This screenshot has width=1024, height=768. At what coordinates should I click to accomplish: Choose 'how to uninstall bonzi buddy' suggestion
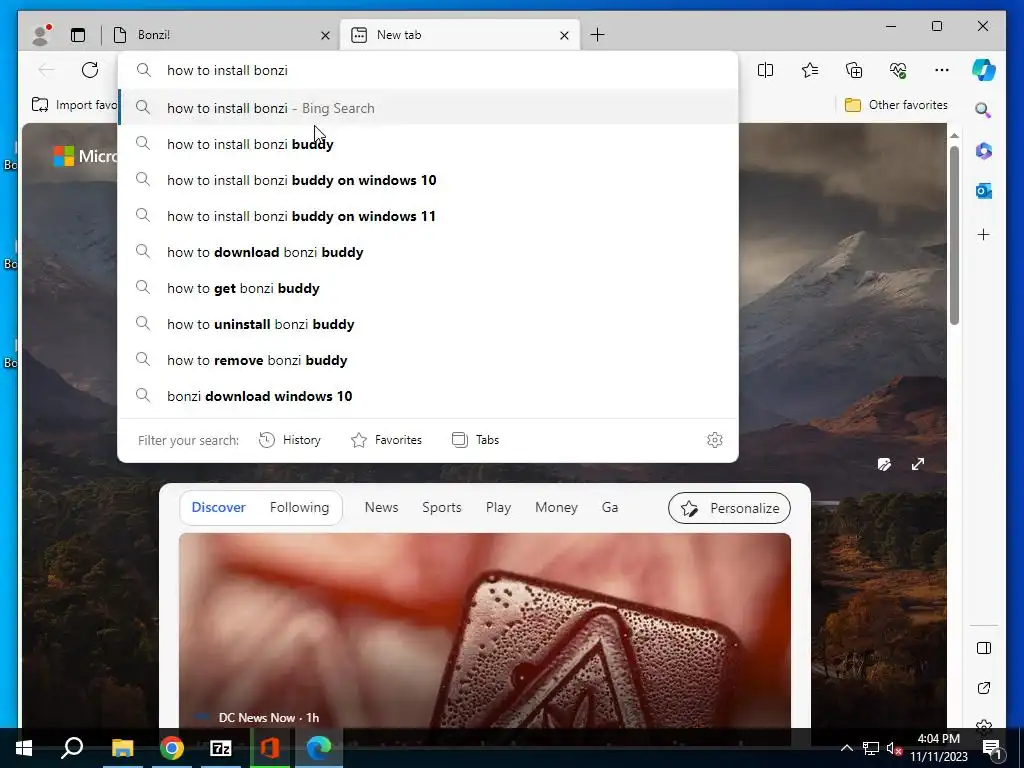[x=428, y=323]
